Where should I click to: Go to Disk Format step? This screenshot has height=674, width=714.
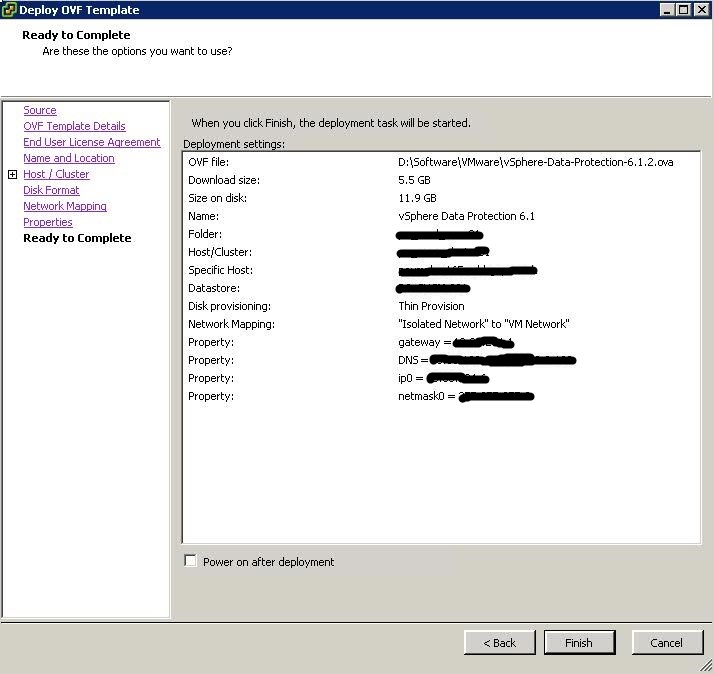(x=51, y=190)
